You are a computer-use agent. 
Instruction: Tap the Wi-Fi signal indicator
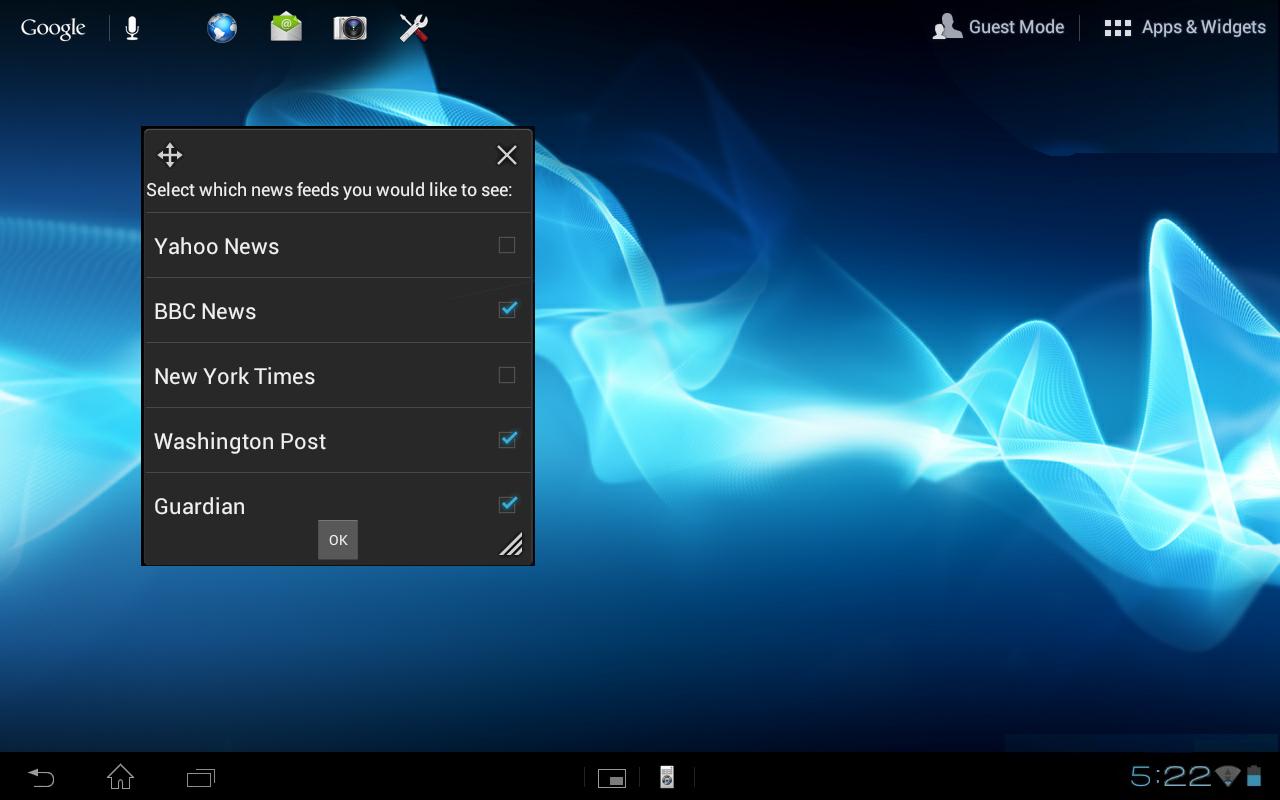(x=1228, y=776)
